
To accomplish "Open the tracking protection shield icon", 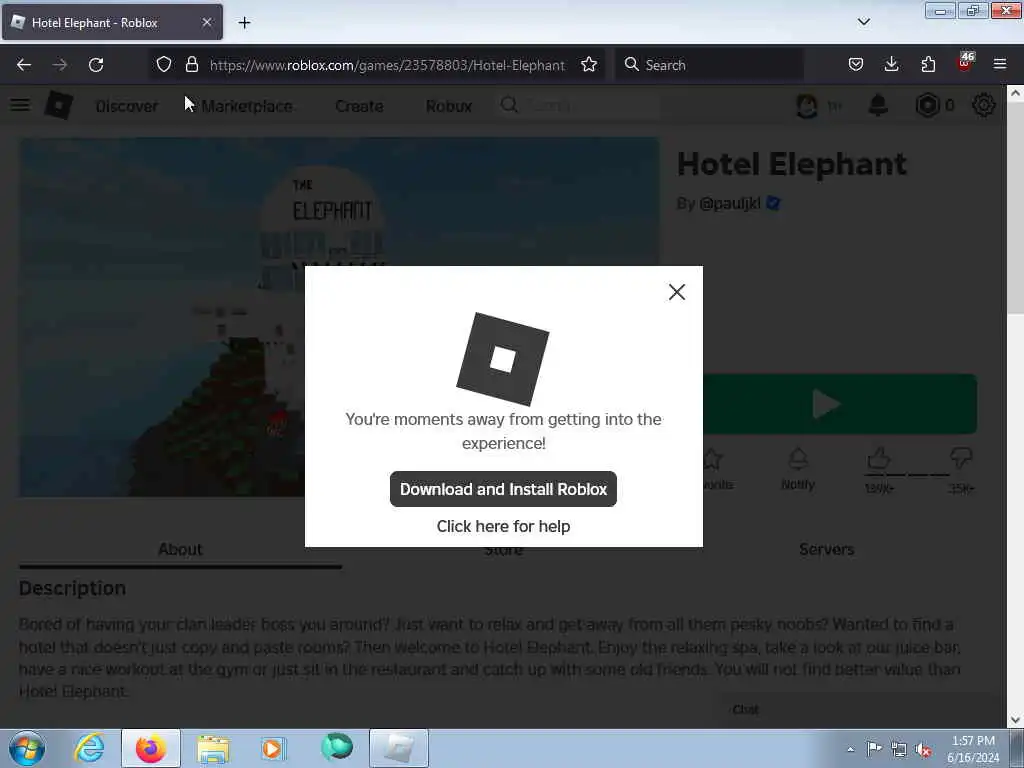I will click(x=164, y=65).
